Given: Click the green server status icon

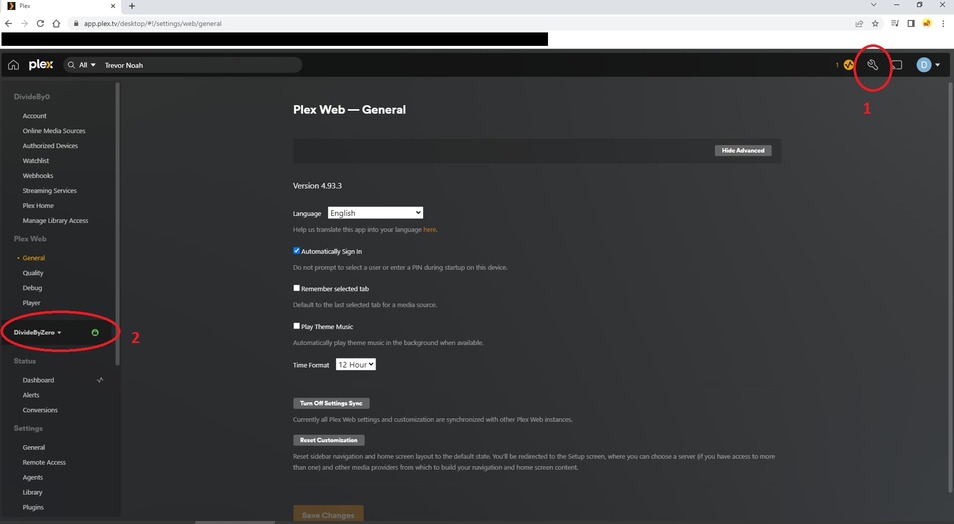Looking at the screenshot, I should [95, 332].
